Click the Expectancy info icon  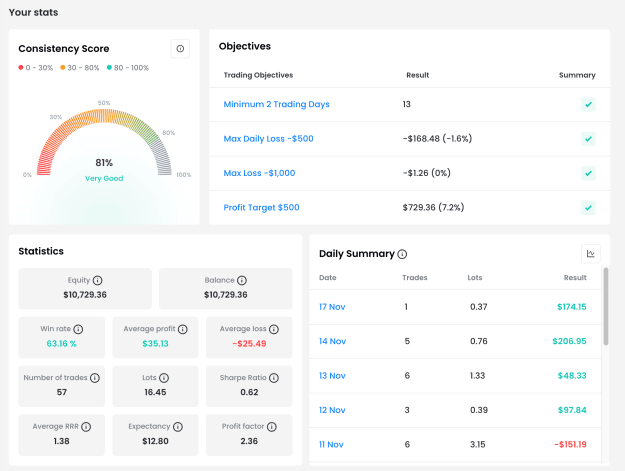(x=178, y=427)
